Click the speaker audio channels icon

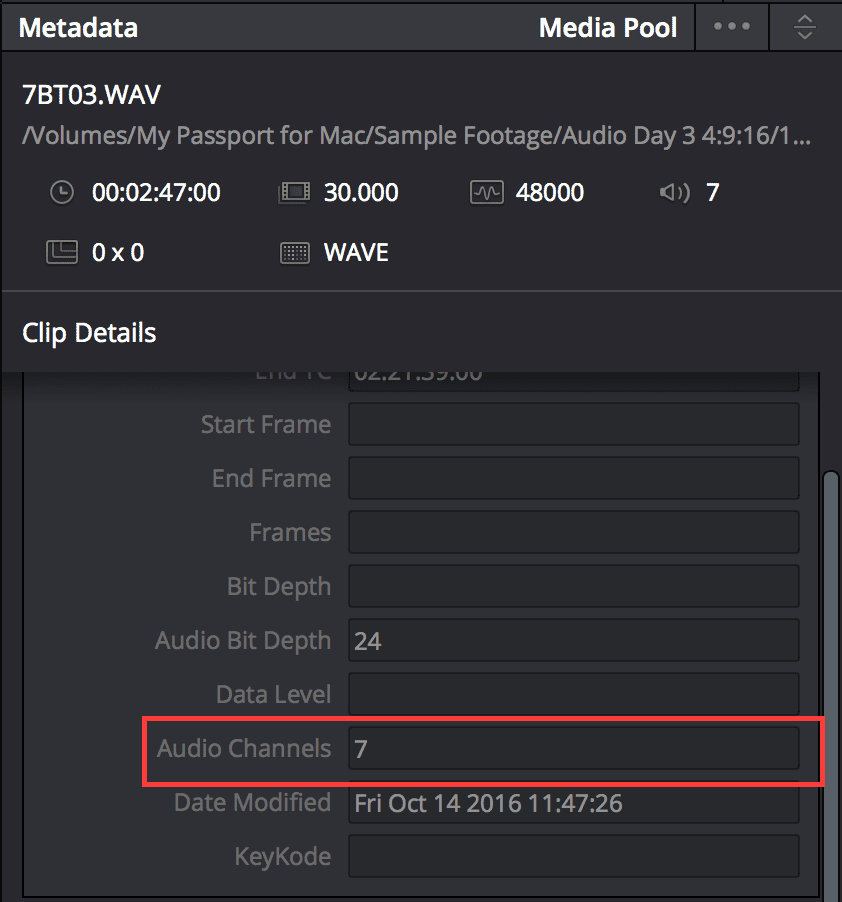675,192
